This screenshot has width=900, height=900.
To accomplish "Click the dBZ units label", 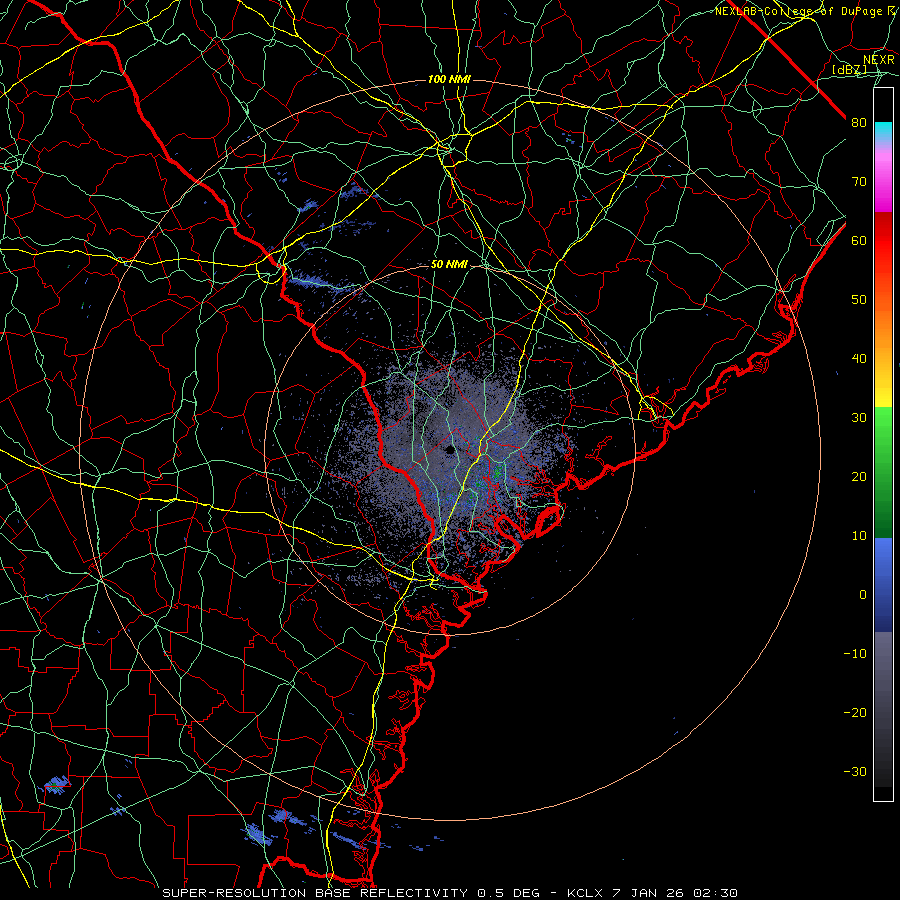I will pos(849,69).
